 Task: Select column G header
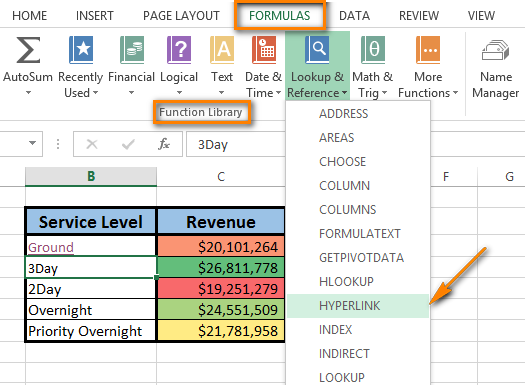509,176
